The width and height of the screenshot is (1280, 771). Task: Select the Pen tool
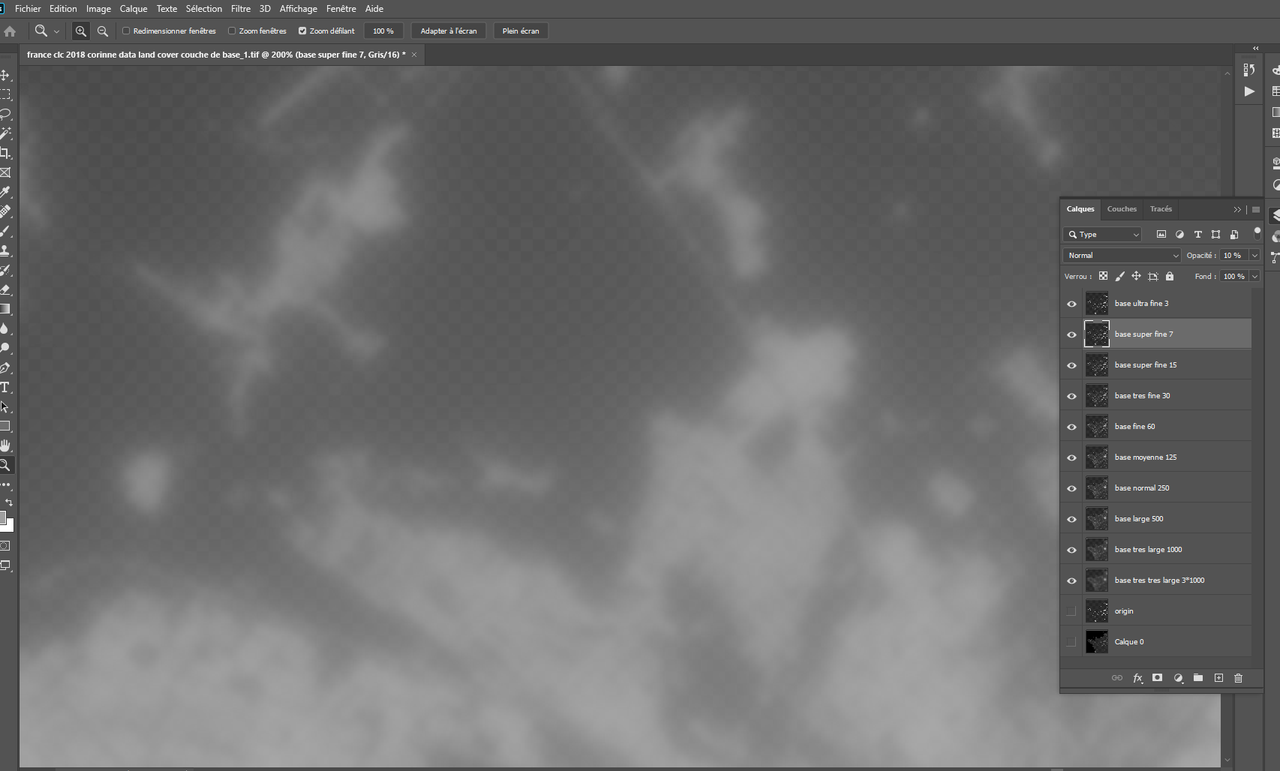coord(5,368)
